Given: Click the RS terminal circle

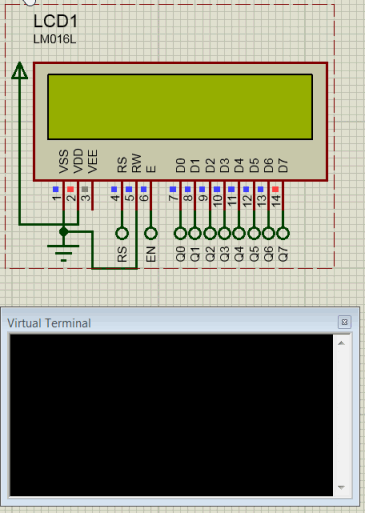Looking at the screenshot, I should [122, 233].
